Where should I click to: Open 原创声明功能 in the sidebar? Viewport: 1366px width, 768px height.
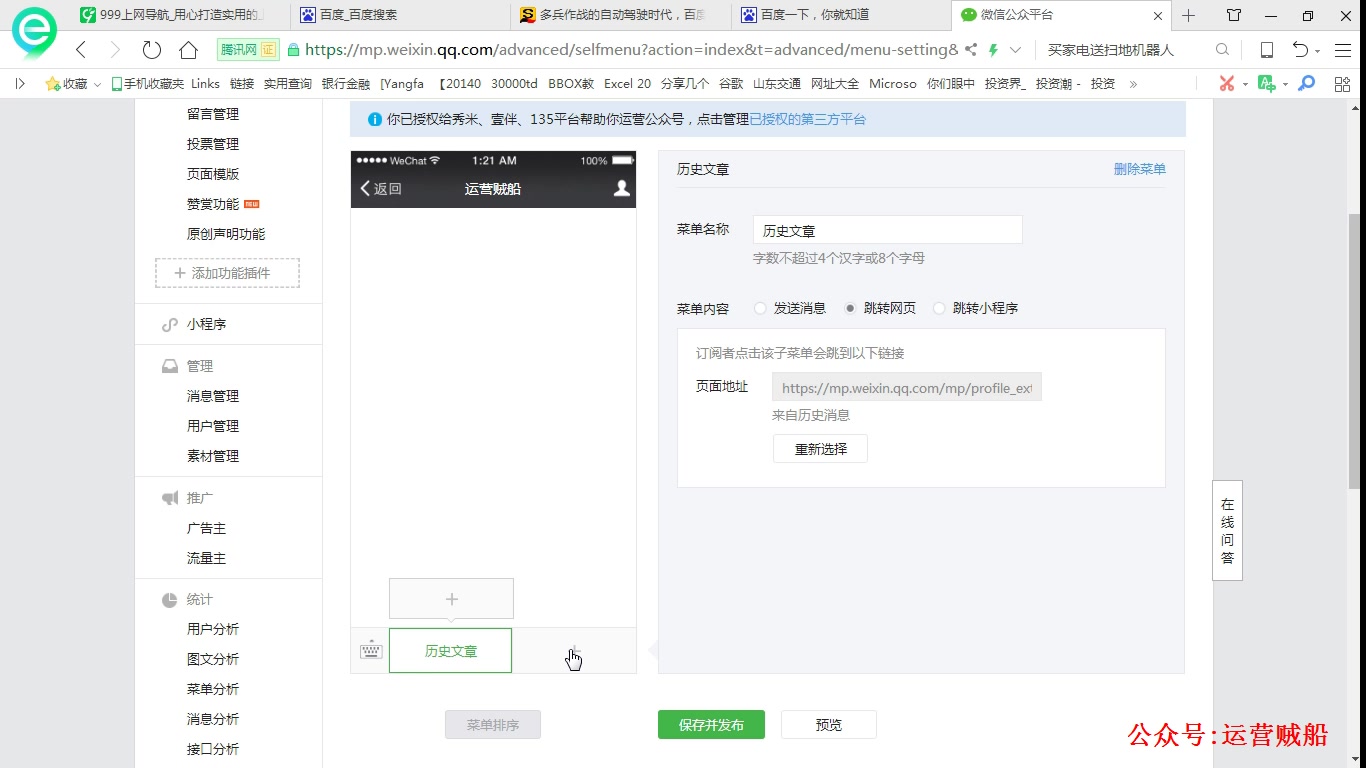(x=226, y=234)
